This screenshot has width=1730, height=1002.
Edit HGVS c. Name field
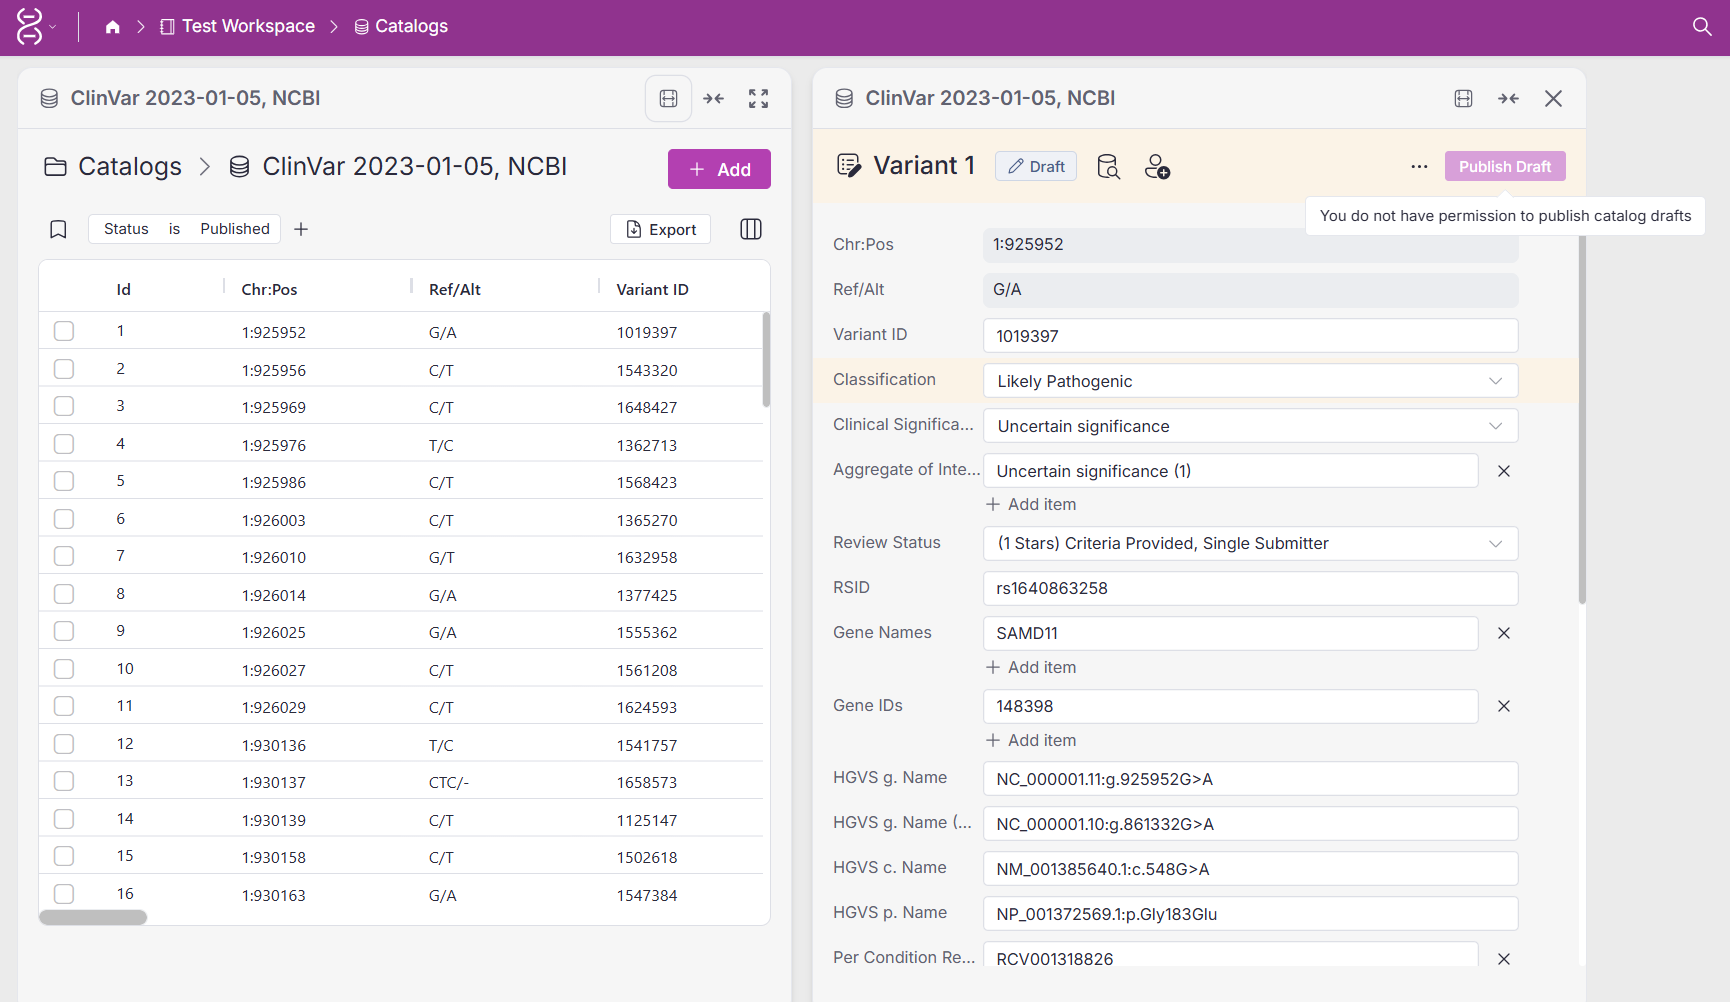tap(1250, 869)
